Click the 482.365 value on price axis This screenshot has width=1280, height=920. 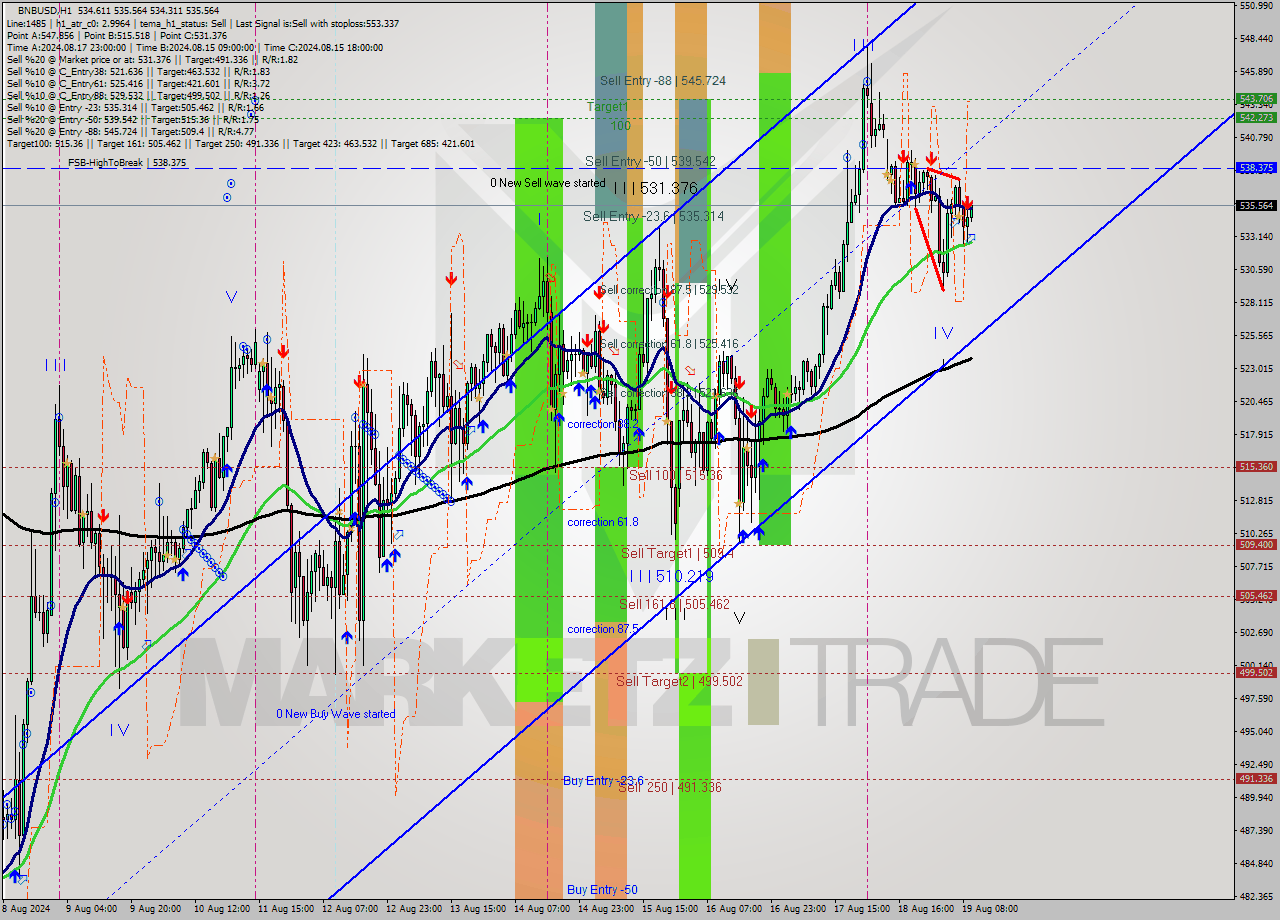tap(1256, 896)
